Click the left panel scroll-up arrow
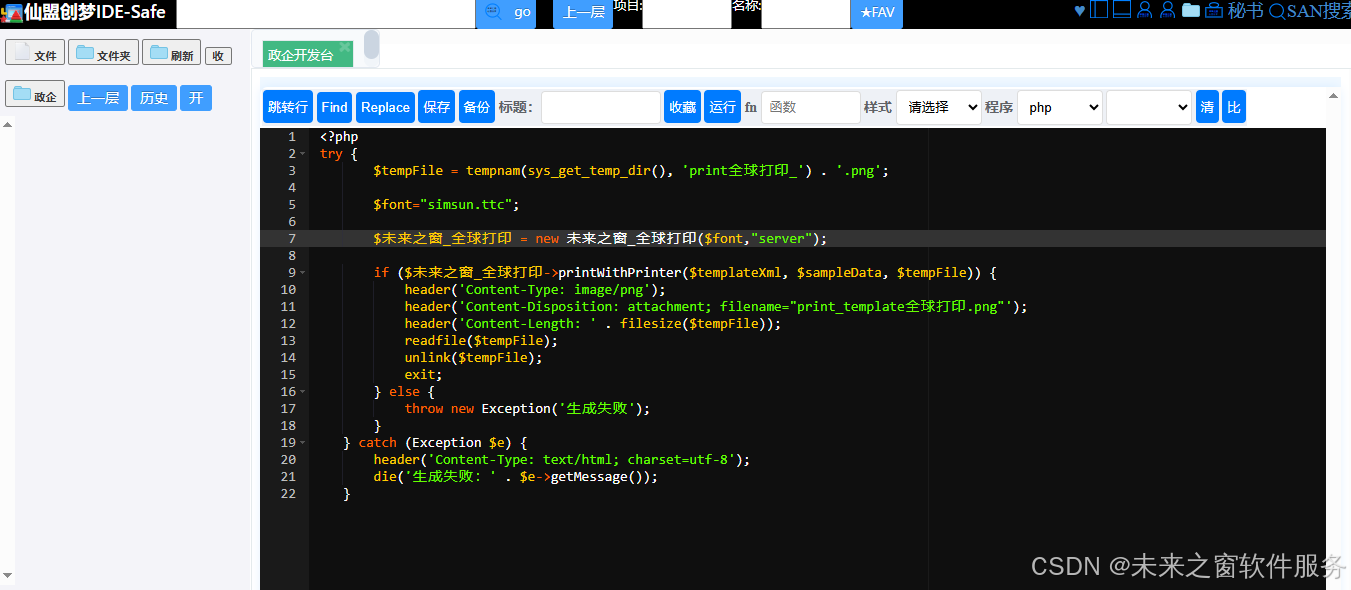Screen dimensions: 1351x590 click(8, 125)
